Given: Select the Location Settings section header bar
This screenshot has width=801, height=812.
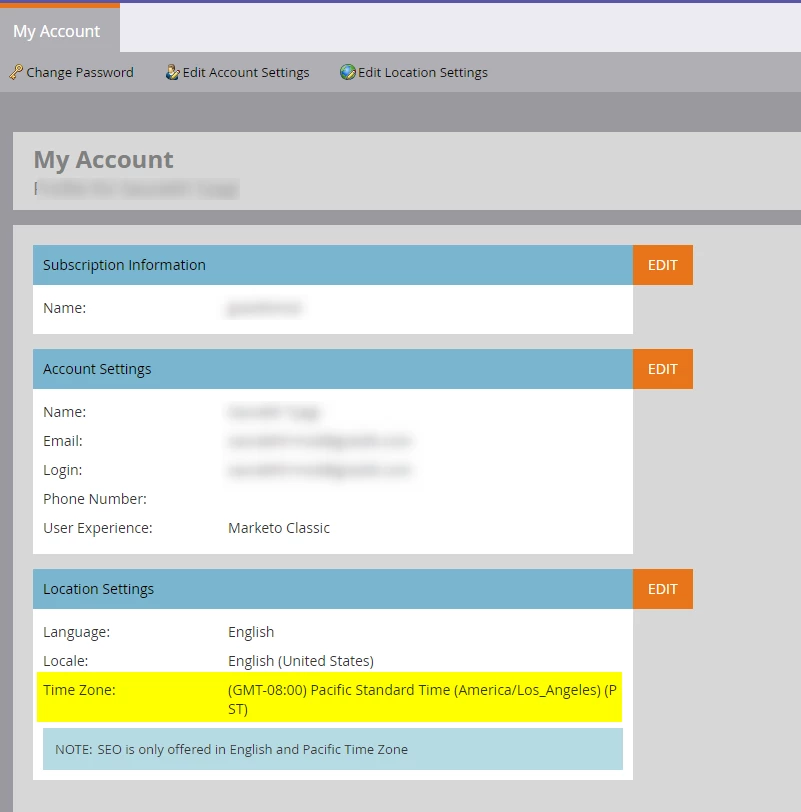Looking at the screenshot, I should [333, 589].
